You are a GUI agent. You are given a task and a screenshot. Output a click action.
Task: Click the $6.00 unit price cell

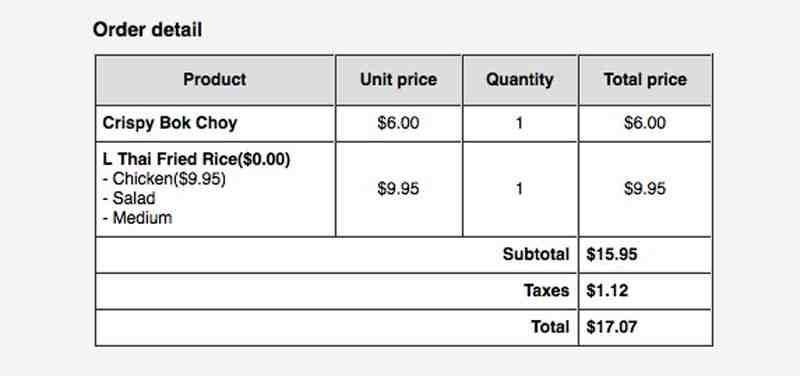click(398, 123)
